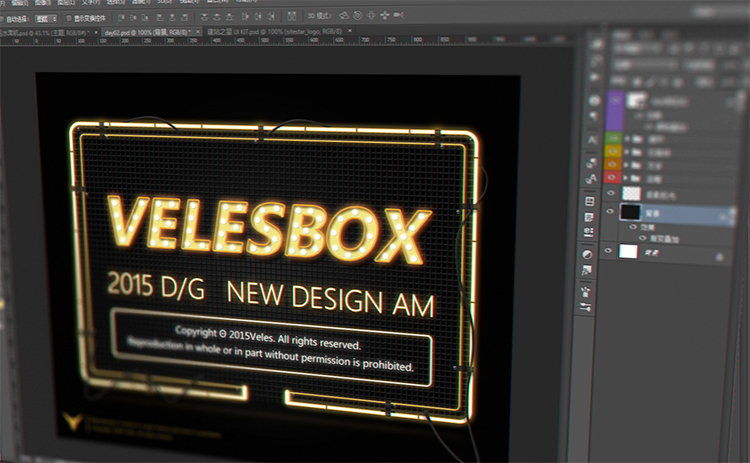Open the auto-select 图层 dropdown

(46, 19)
